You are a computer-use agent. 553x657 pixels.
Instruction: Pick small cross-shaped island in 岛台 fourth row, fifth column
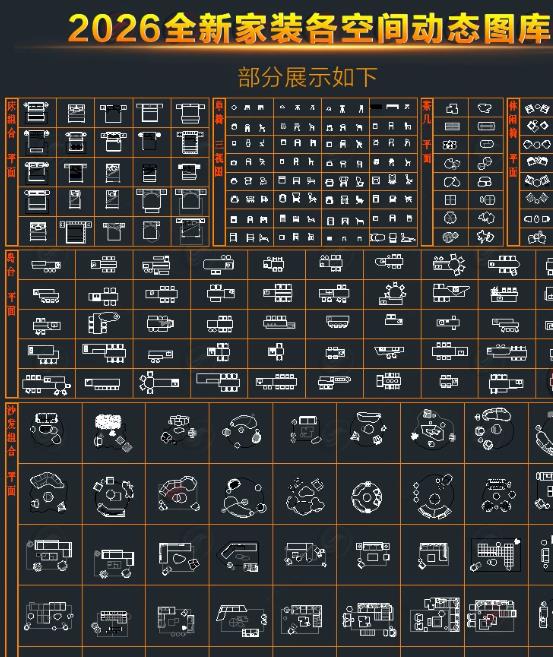pos(276,352)
